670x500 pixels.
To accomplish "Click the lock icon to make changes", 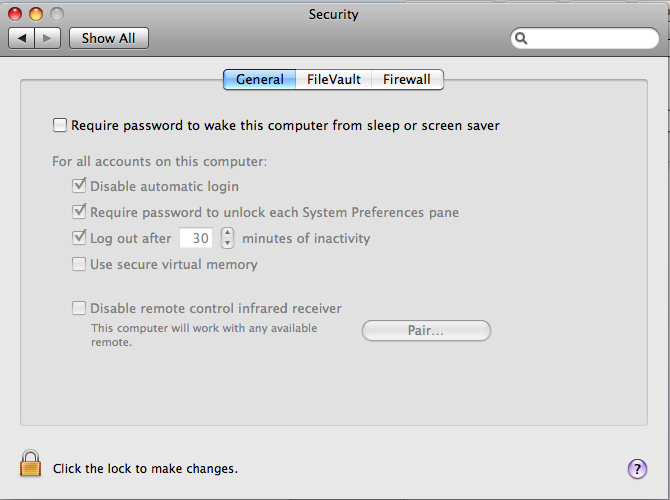I will 31,464.
